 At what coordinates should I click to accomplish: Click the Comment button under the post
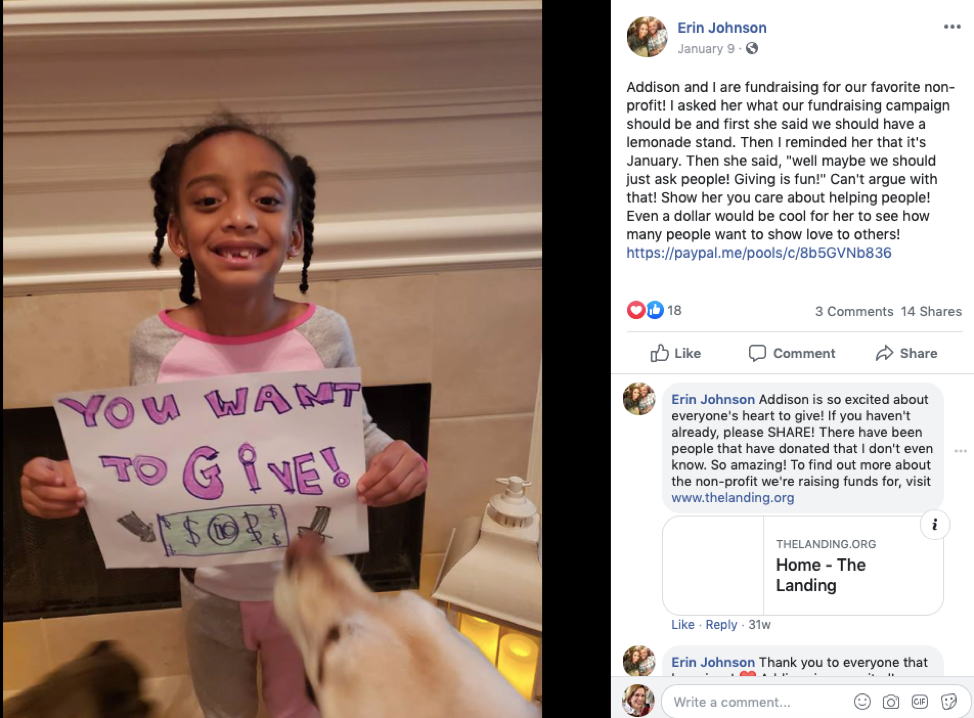tap(792, 353)
